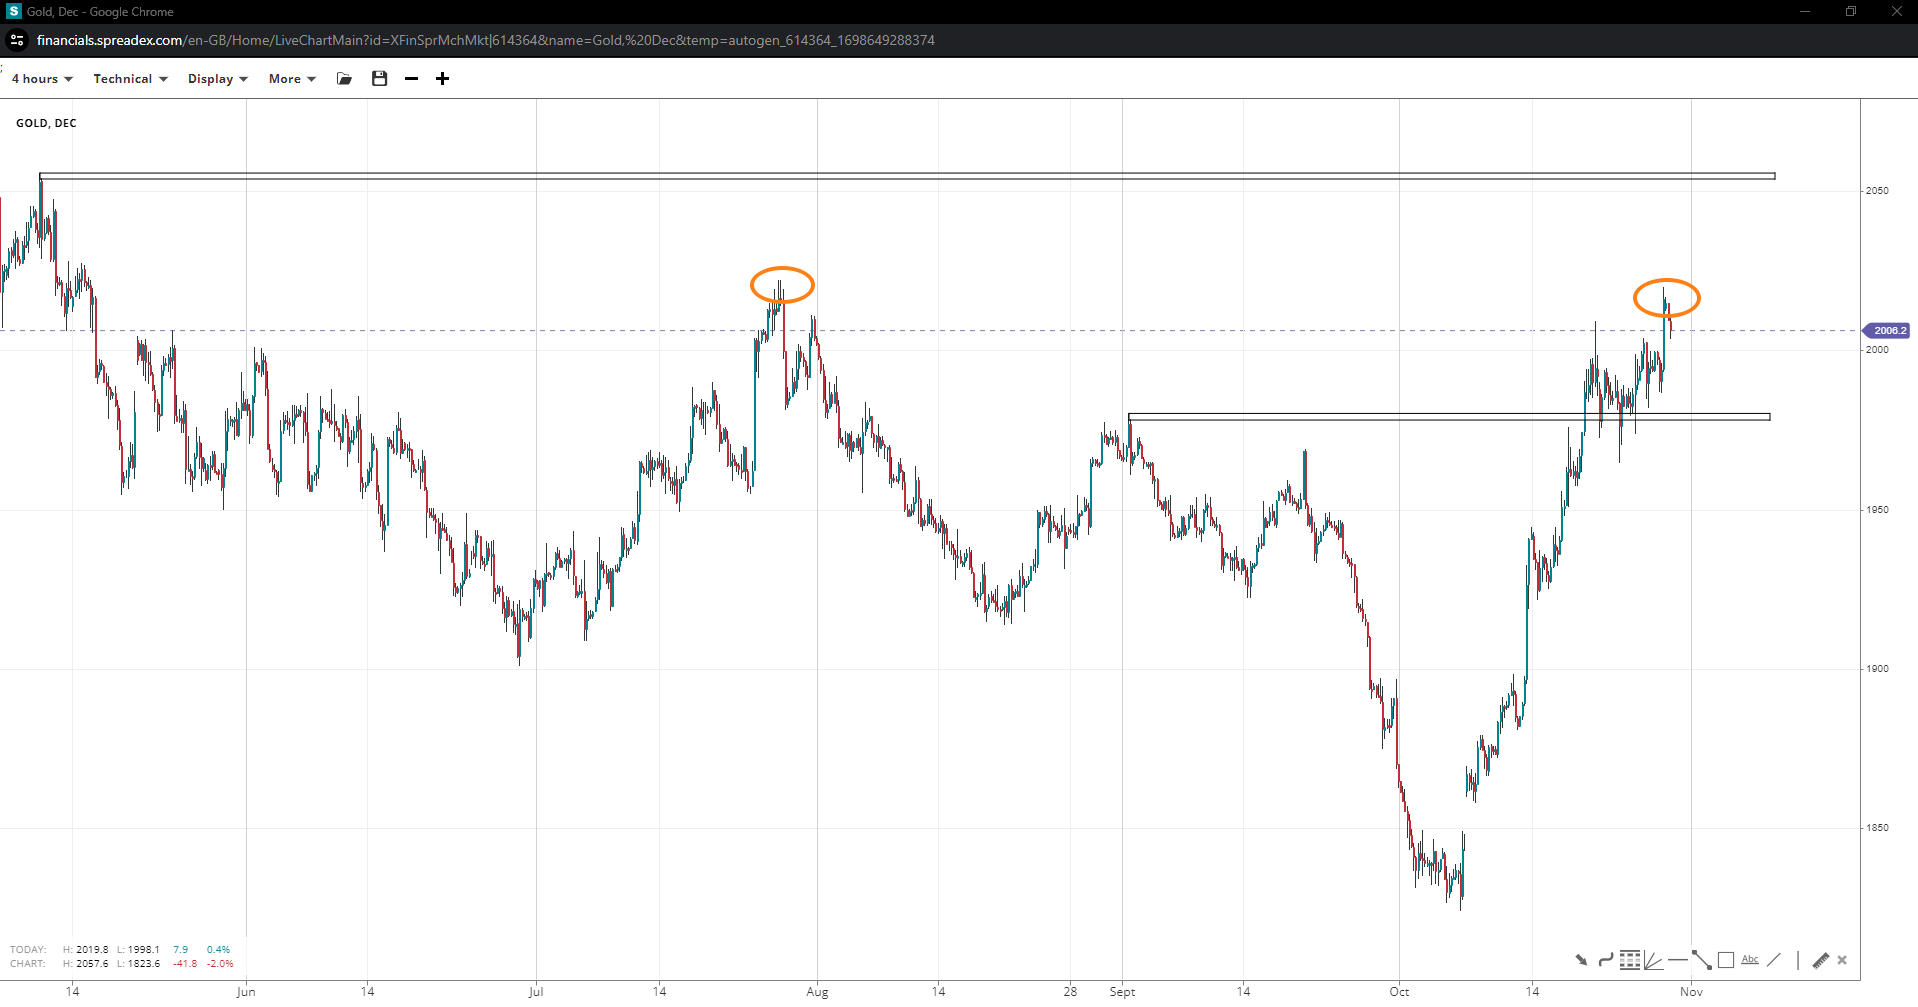Zoom in using the plus button
The width and height of the screenshot is (1918, 1007).
[x=442, y=79]
